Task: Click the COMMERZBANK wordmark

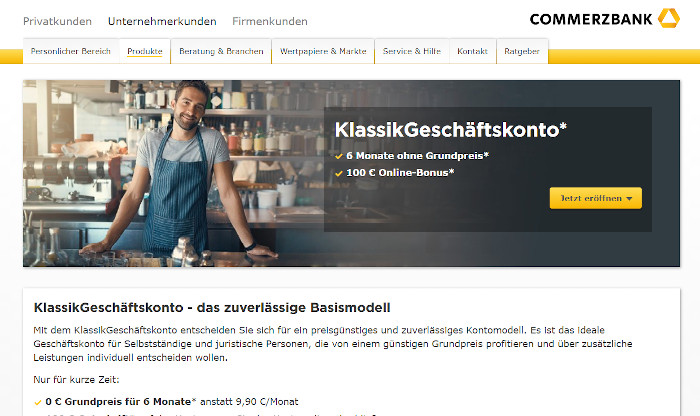Action: 591,19
